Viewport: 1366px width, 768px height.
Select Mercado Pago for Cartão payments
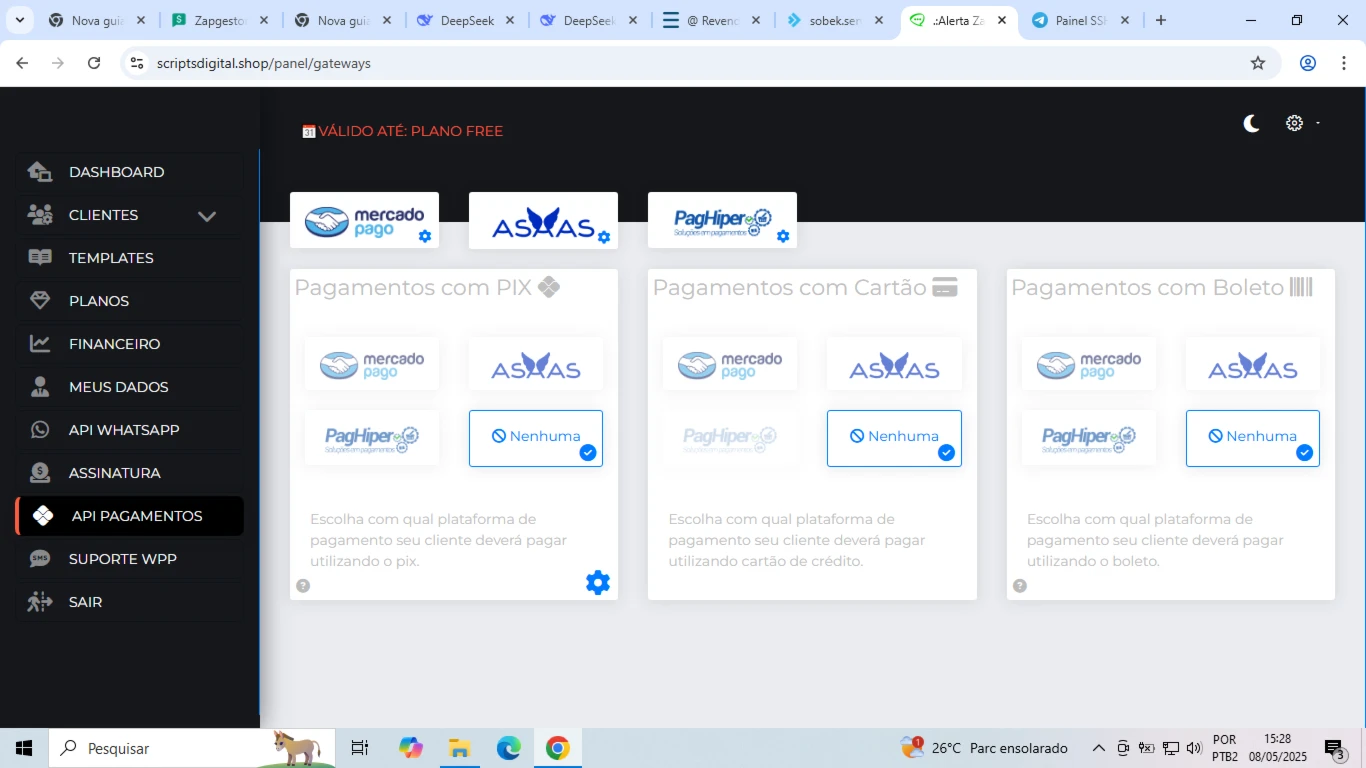point(730,364)
